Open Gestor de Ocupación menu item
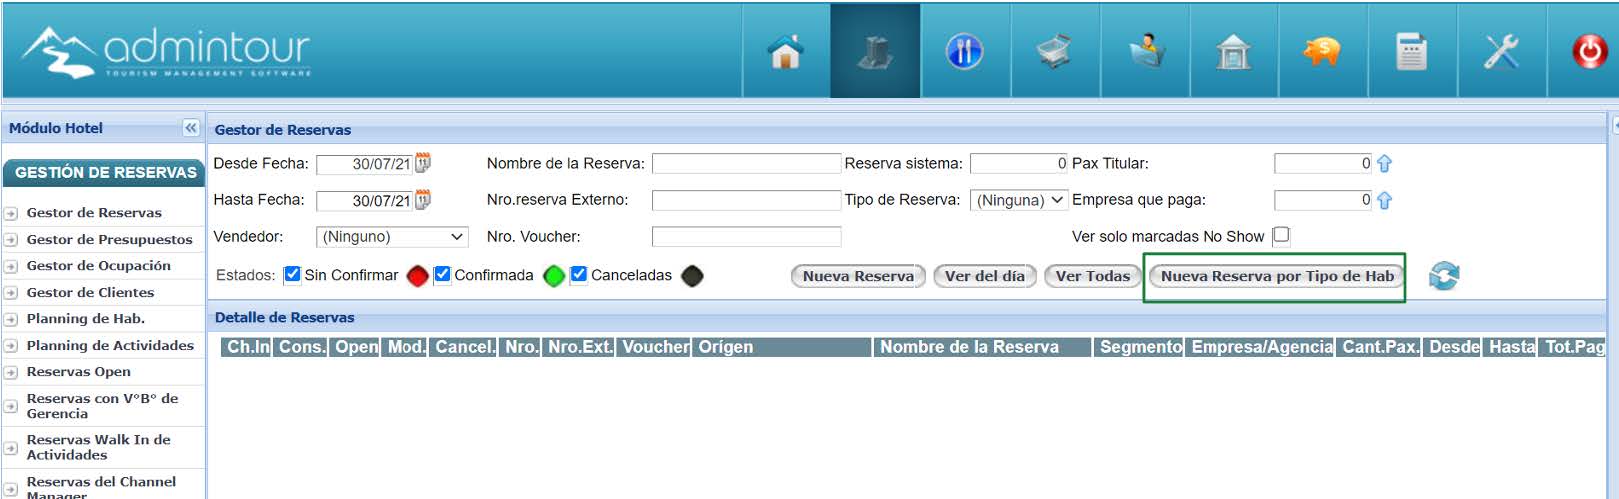Screen dimensions: 1619x499 click(x=98, y=266)
